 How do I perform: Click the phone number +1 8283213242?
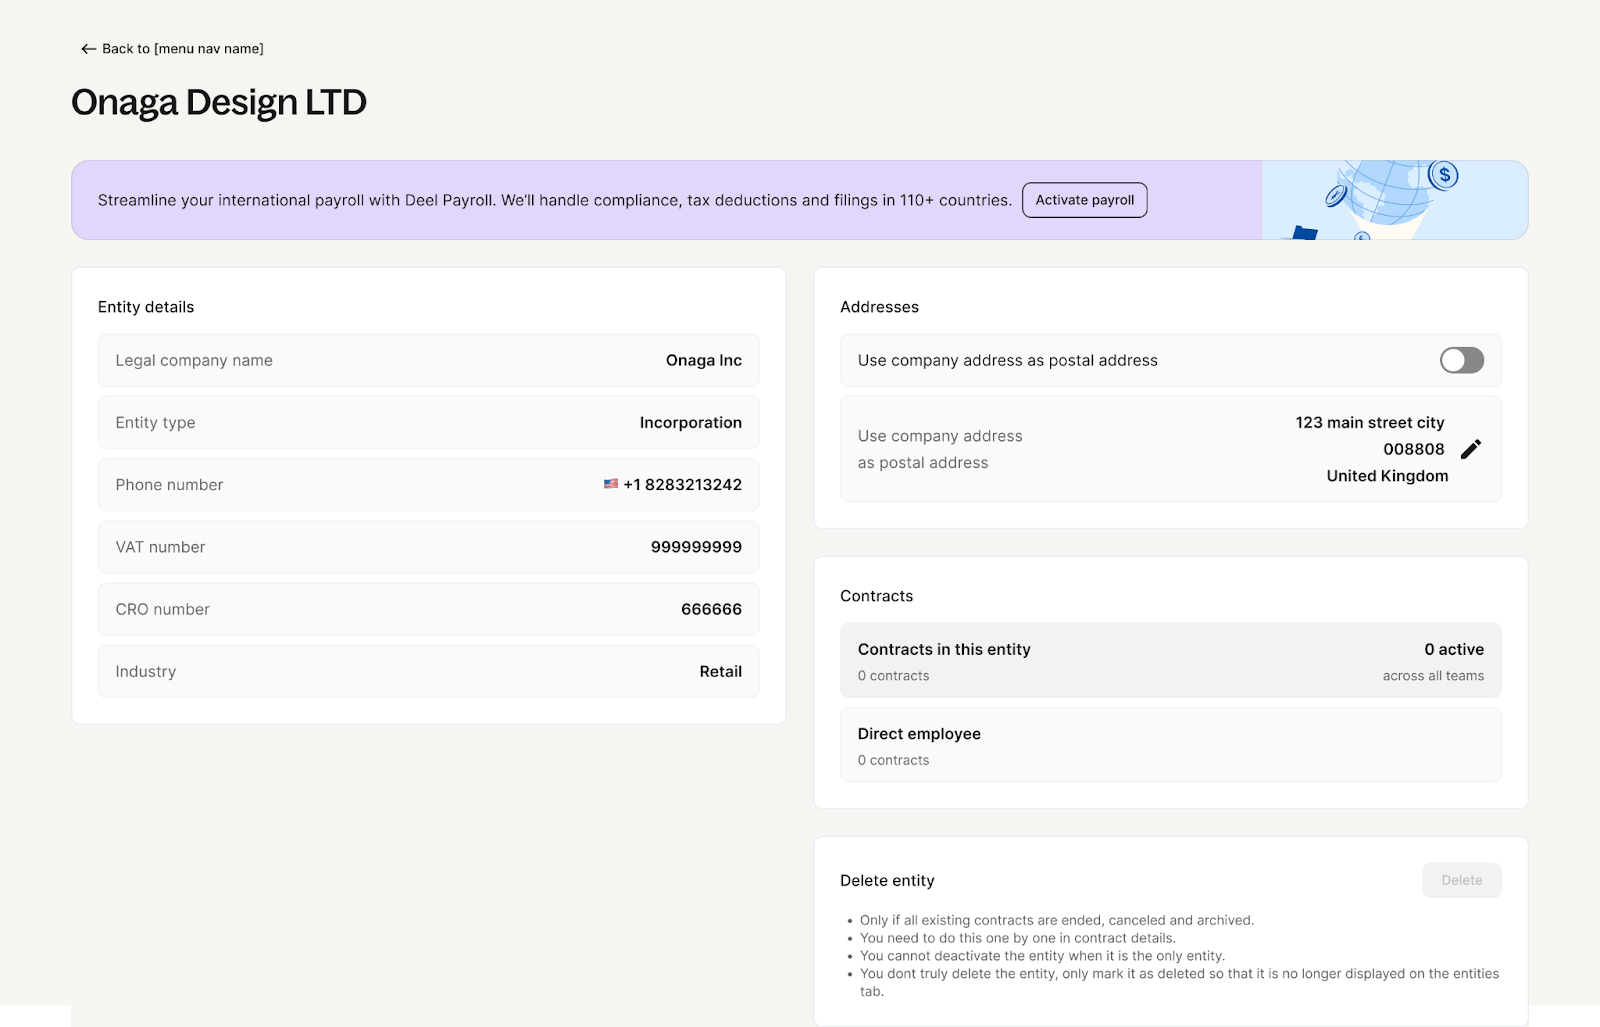coord(682,485)
